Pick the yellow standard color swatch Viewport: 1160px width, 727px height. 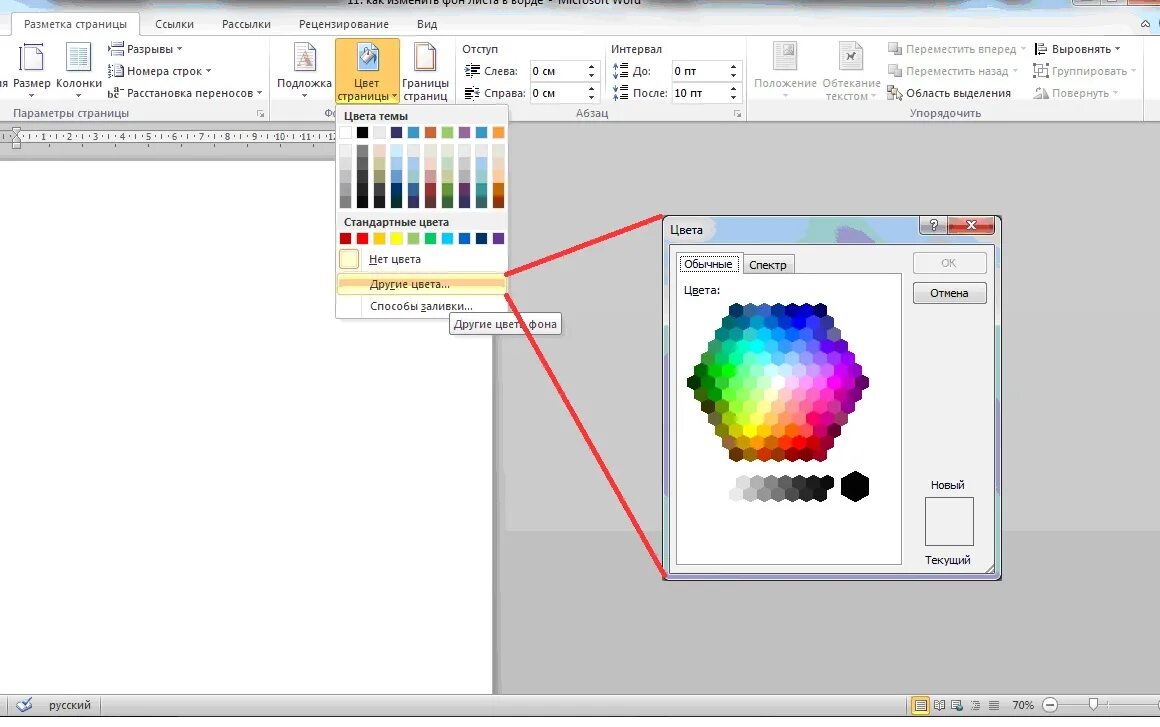397,238
